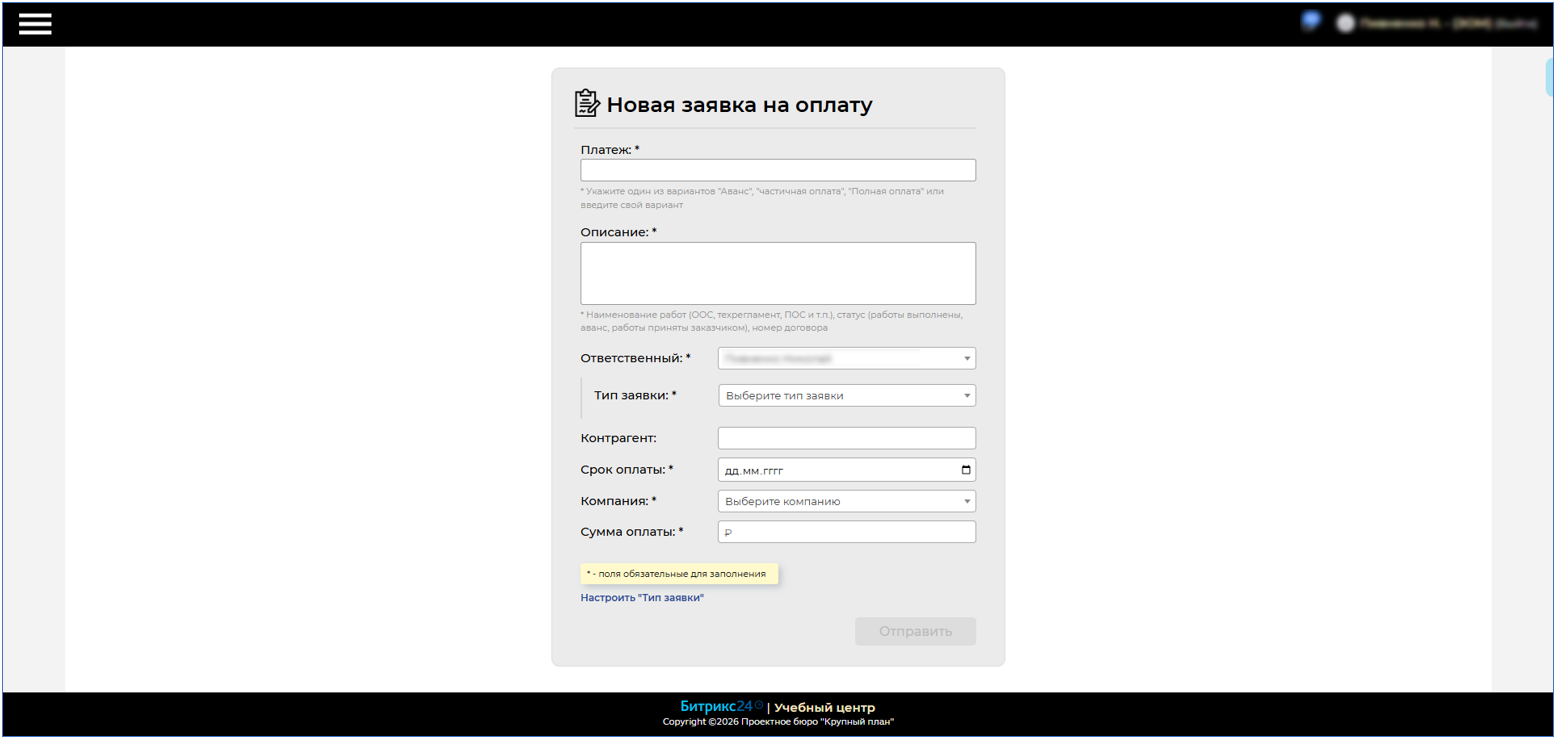Click the Отправить button
This screenshot has width=1556, height=739.
pos(915,631)
